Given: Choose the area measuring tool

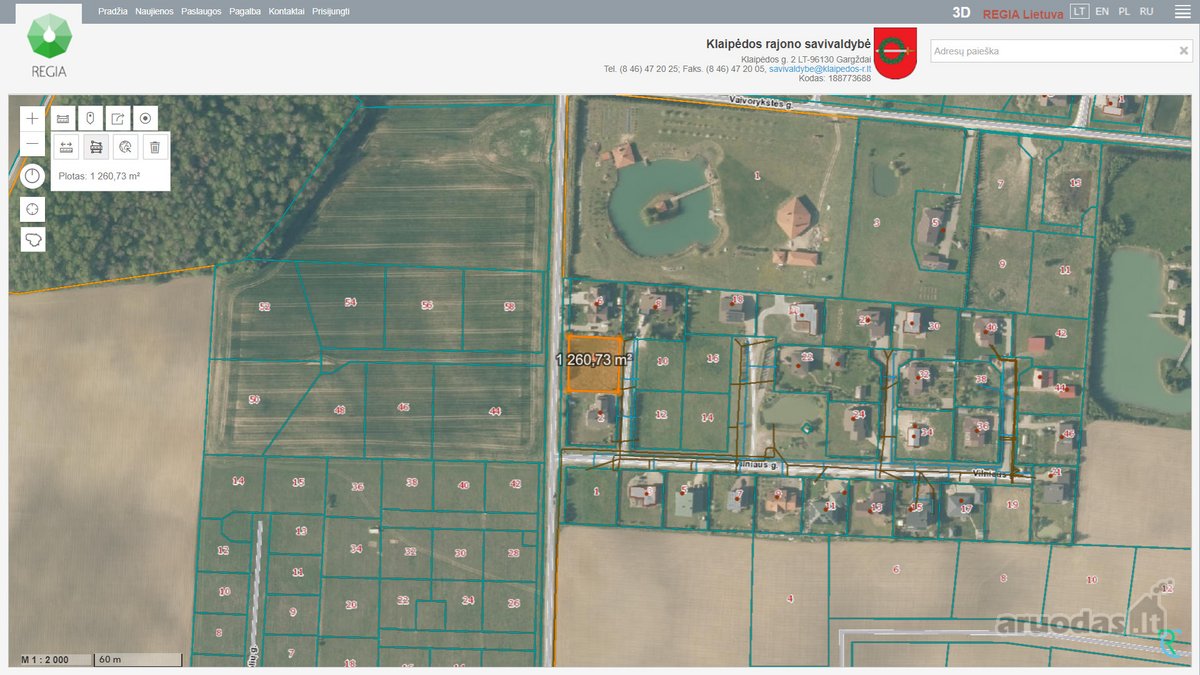Looking at the screenshot, I should [x=96, y=147].
